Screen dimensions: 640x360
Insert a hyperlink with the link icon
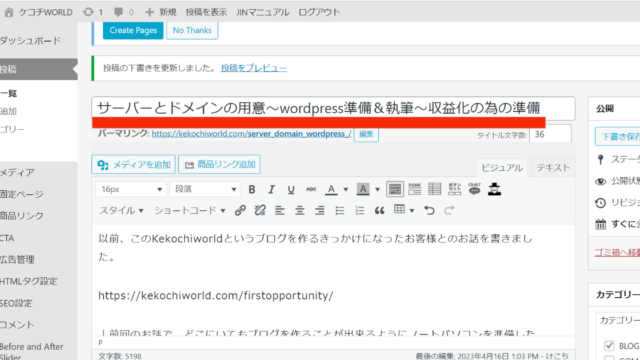tap(240, 211)
